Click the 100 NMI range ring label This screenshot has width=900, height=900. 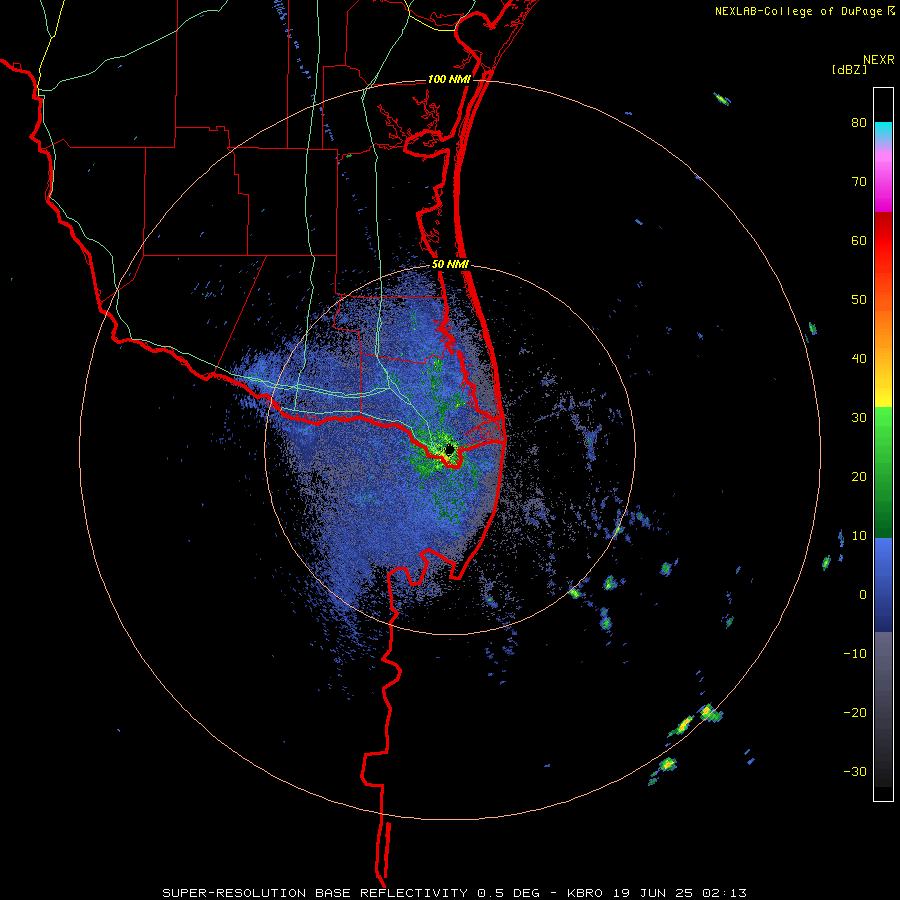449,79
